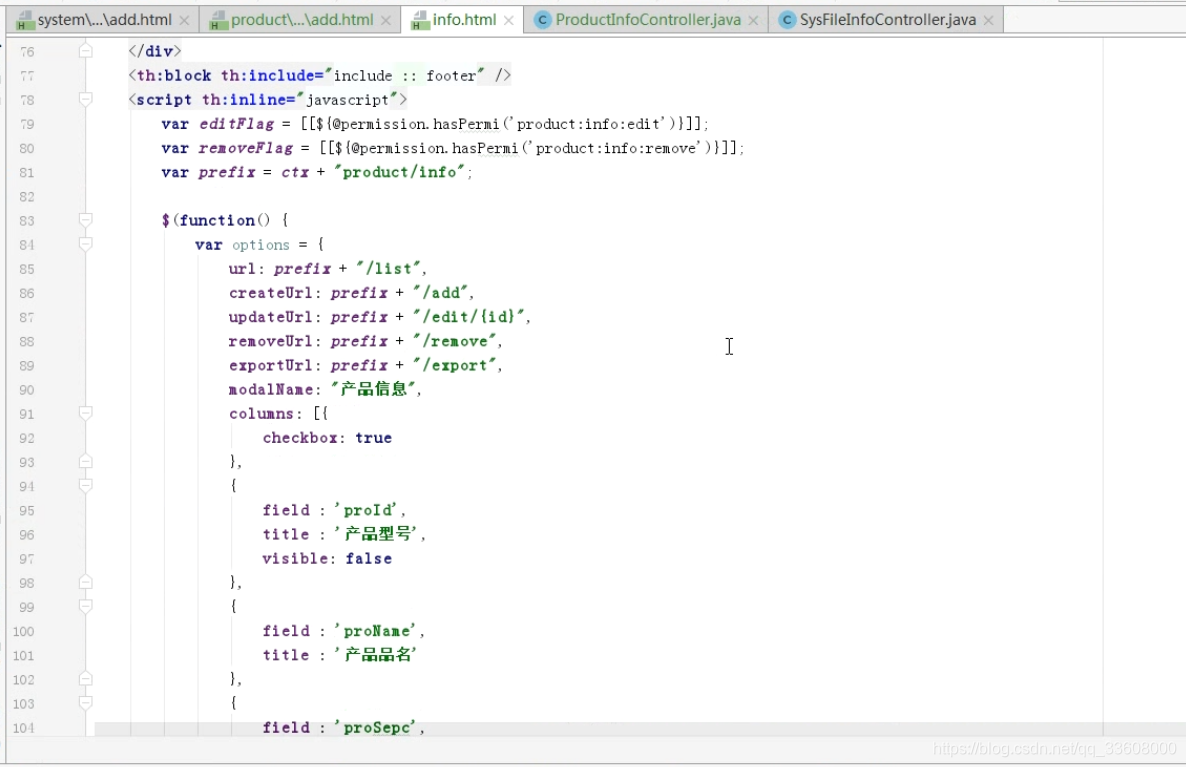Collapse the object fold at line 103
The height and width of the screenshot is (767, 1186).
(x=85, y=703)
